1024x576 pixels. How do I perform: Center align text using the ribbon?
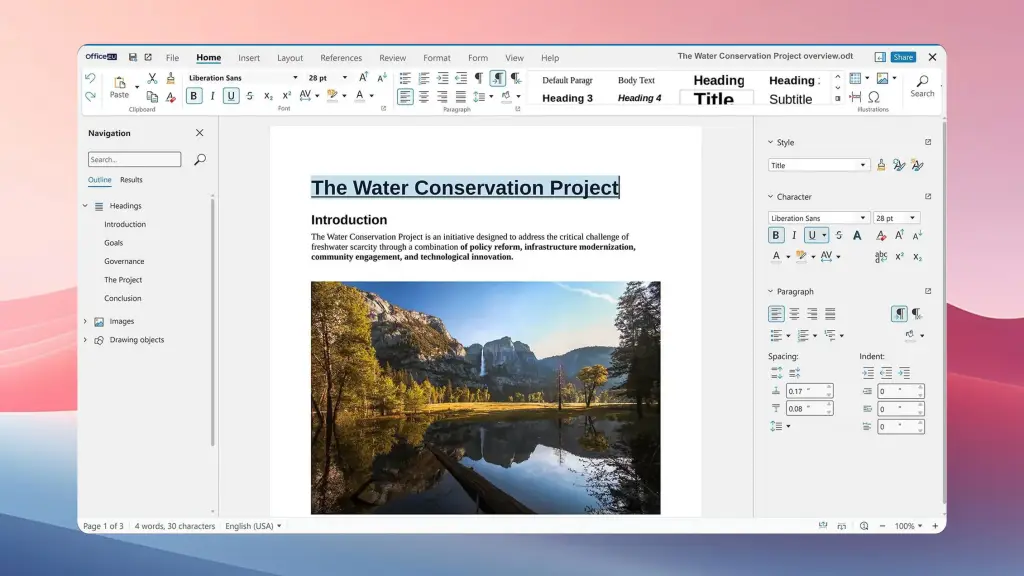(x=423, y=96)
